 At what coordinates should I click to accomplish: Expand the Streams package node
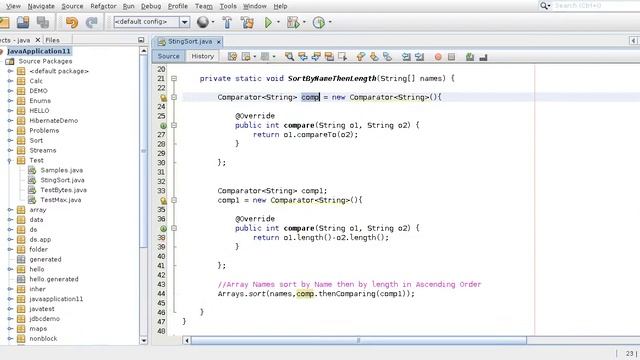tap(10, 150)
